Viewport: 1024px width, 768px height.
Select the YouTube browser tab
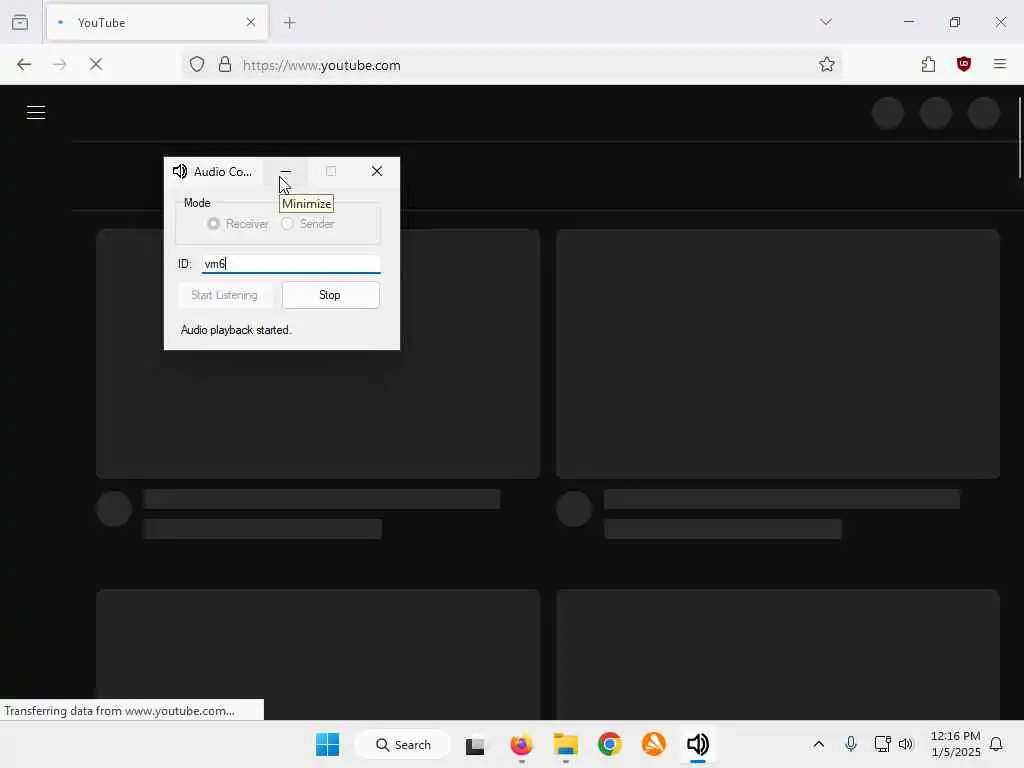pos(157,23)
